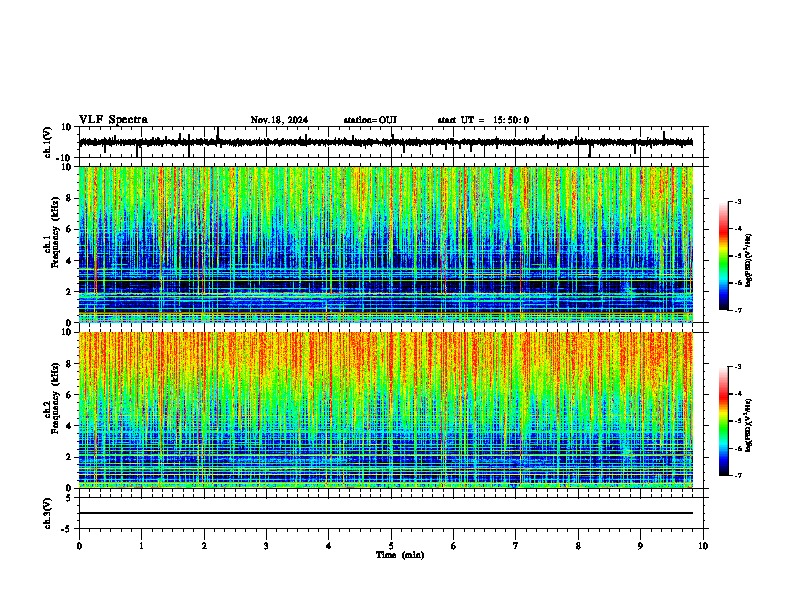Click the "5" tick on ch.3(V) axis
Screen dimensions: 792x612
tap(69, 498)
